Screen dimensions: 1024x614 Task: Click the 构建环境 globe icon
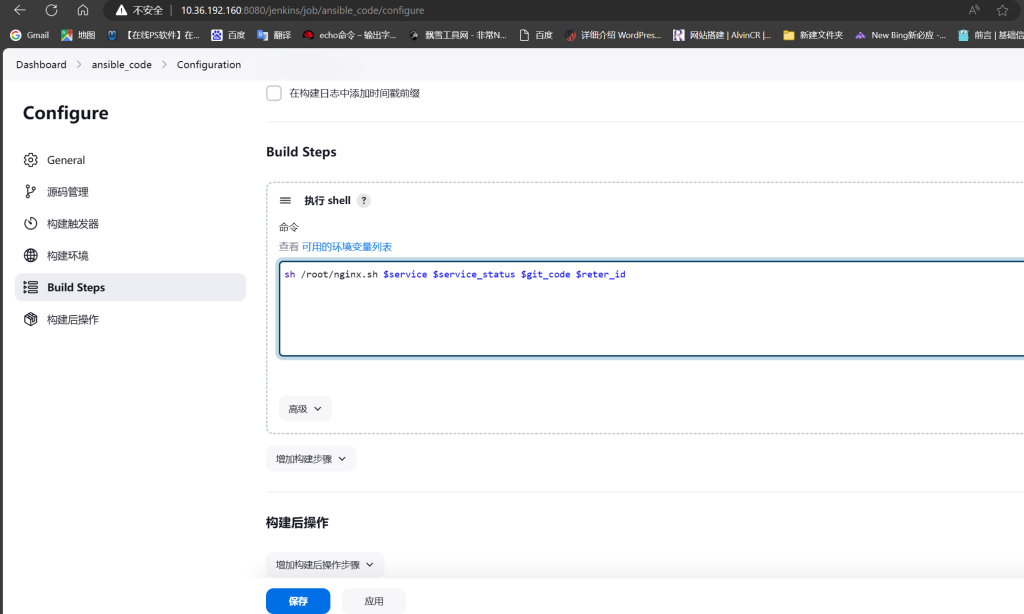click(x=31, y=255)
